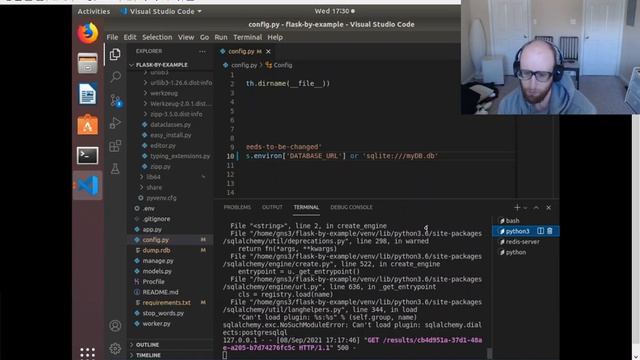Open manage.py in explorer

coord(158,260)
